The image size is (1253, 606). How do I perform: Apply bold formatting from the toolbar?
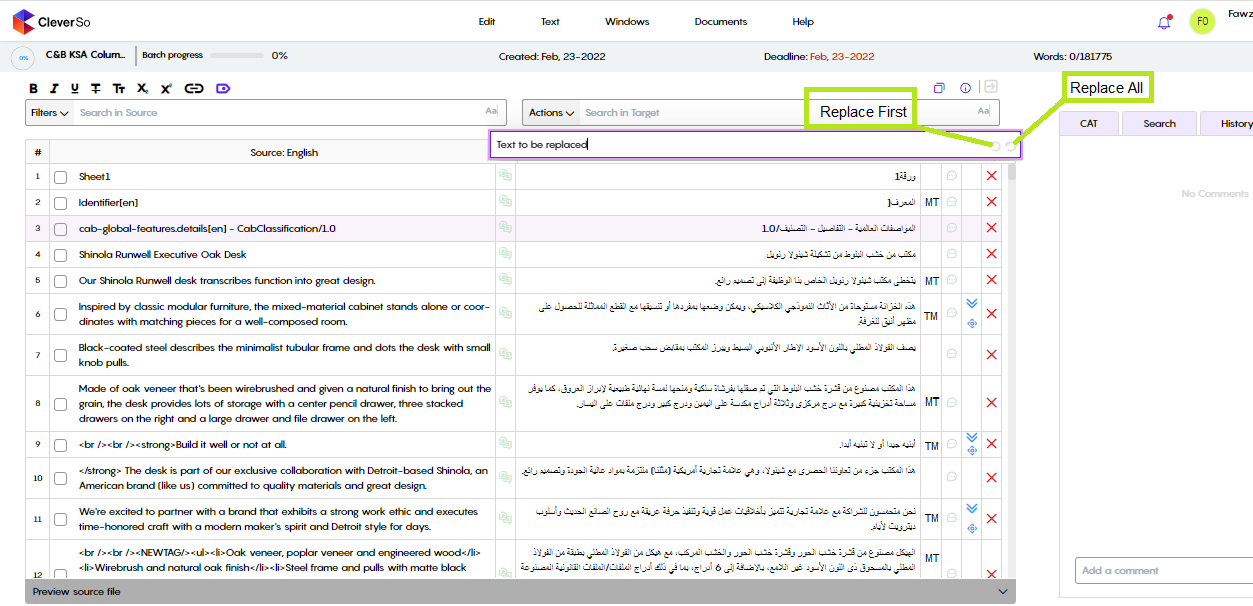point(34,89)
